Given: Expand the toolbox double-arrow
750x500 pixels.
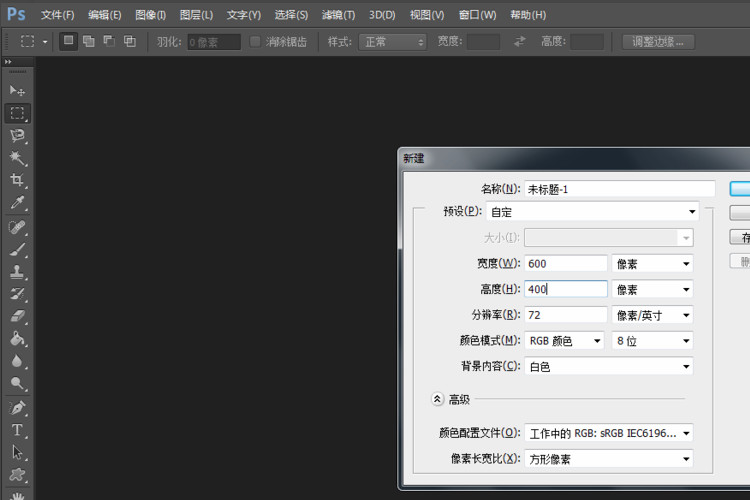Looking at the screenshot, I should pyautogui.click(x=8, y=62).
